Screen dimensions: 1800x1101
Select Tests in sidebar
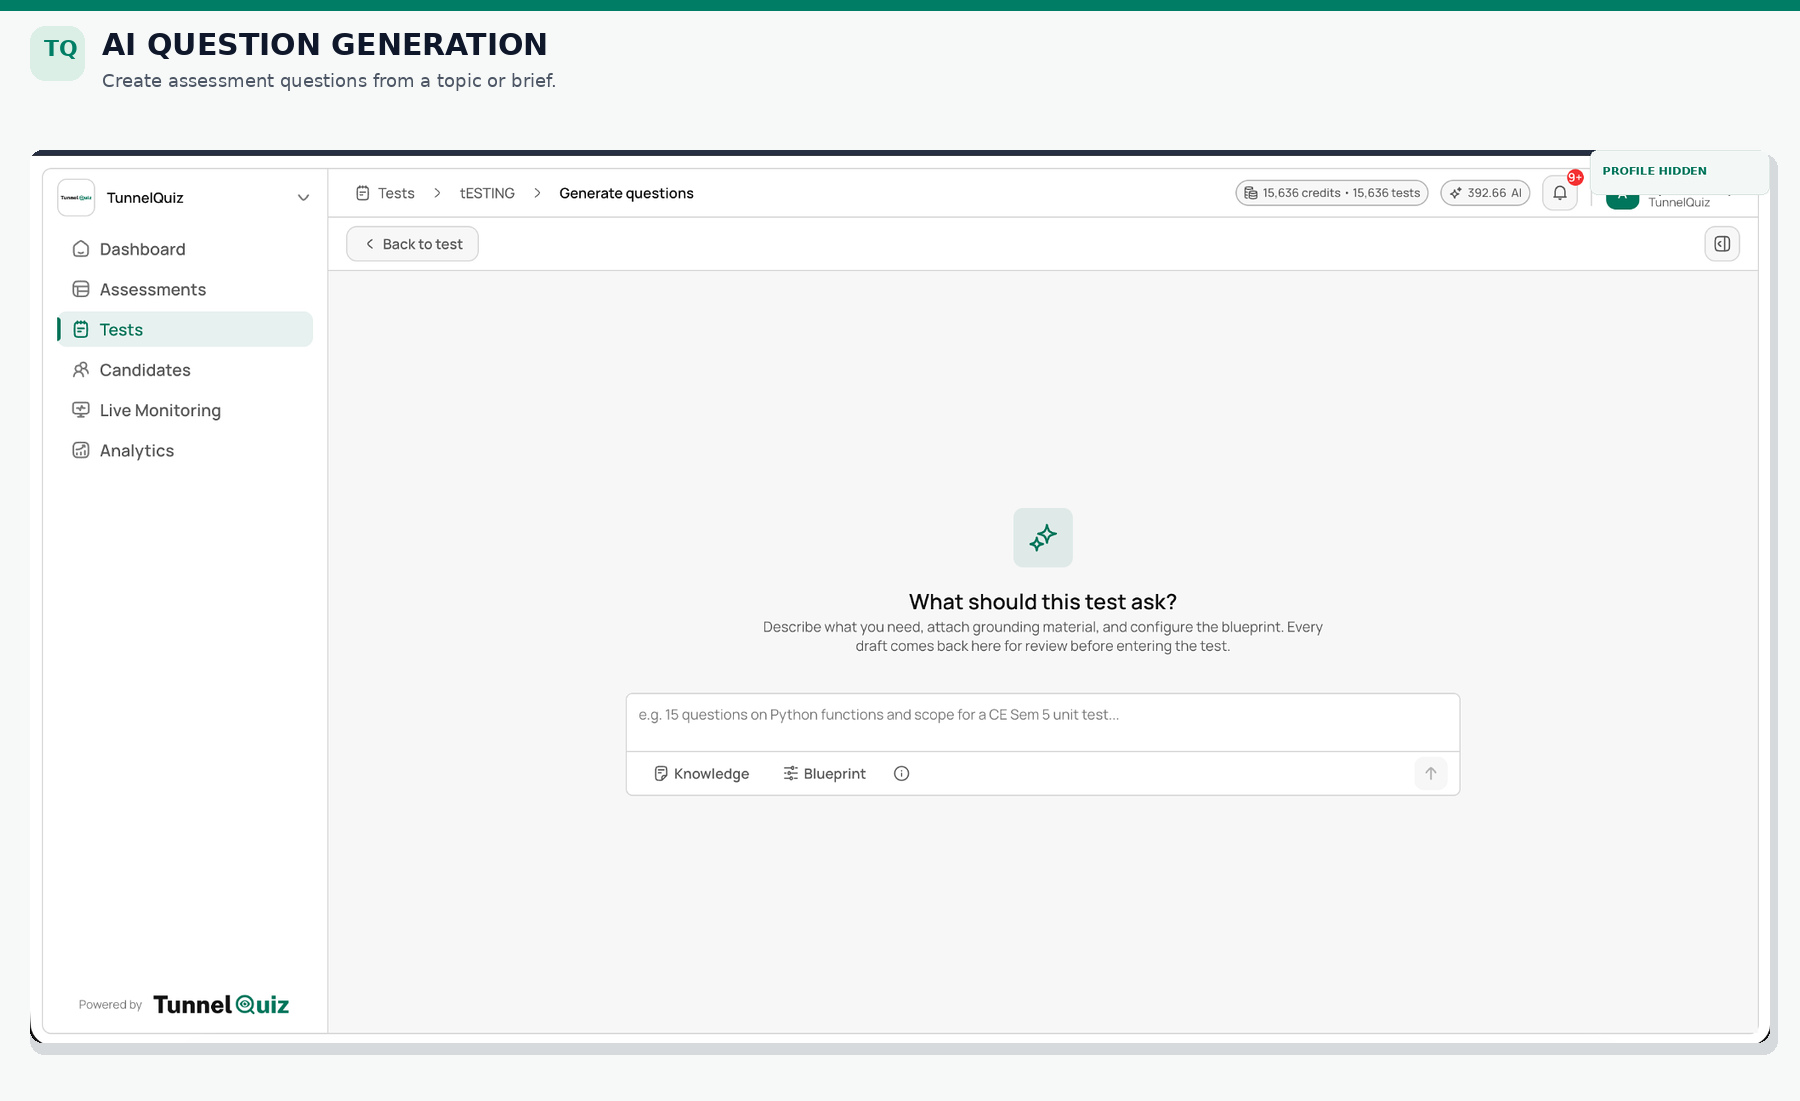coord(185,329)
